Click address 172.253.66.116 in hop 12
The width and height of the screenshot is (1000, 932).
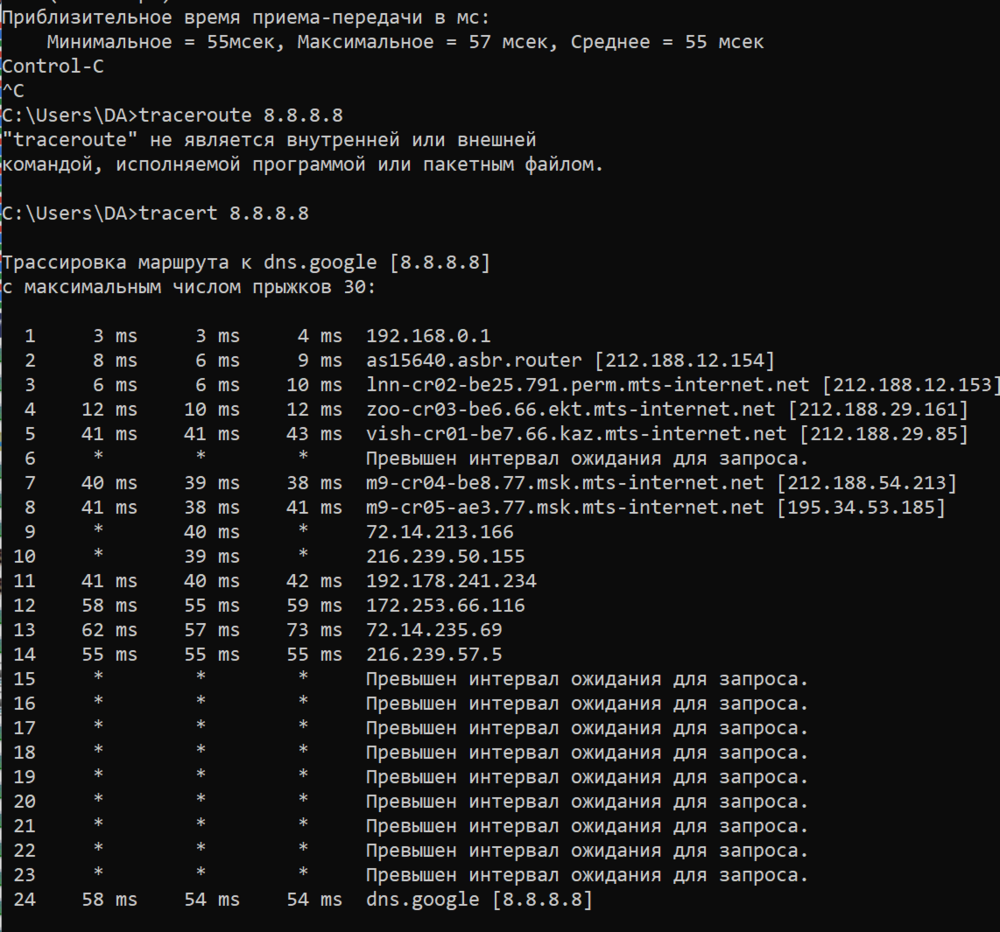click(445, 605)
